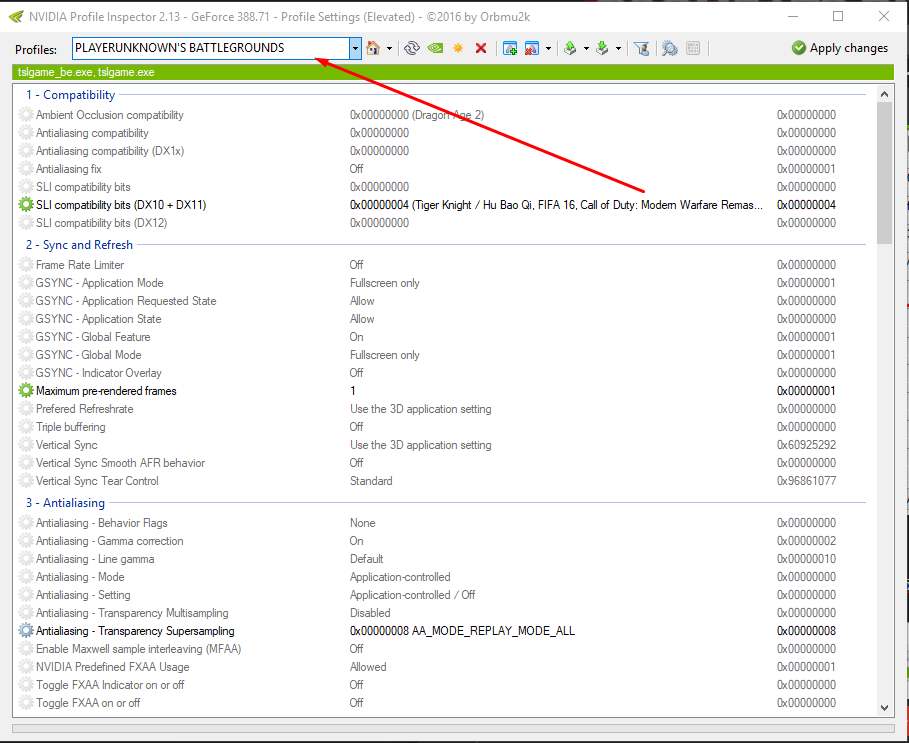This screenshot has height=743, width=909.
Task: Click the hex value 0x96861077 in Tear Control row
Action: 806,480
